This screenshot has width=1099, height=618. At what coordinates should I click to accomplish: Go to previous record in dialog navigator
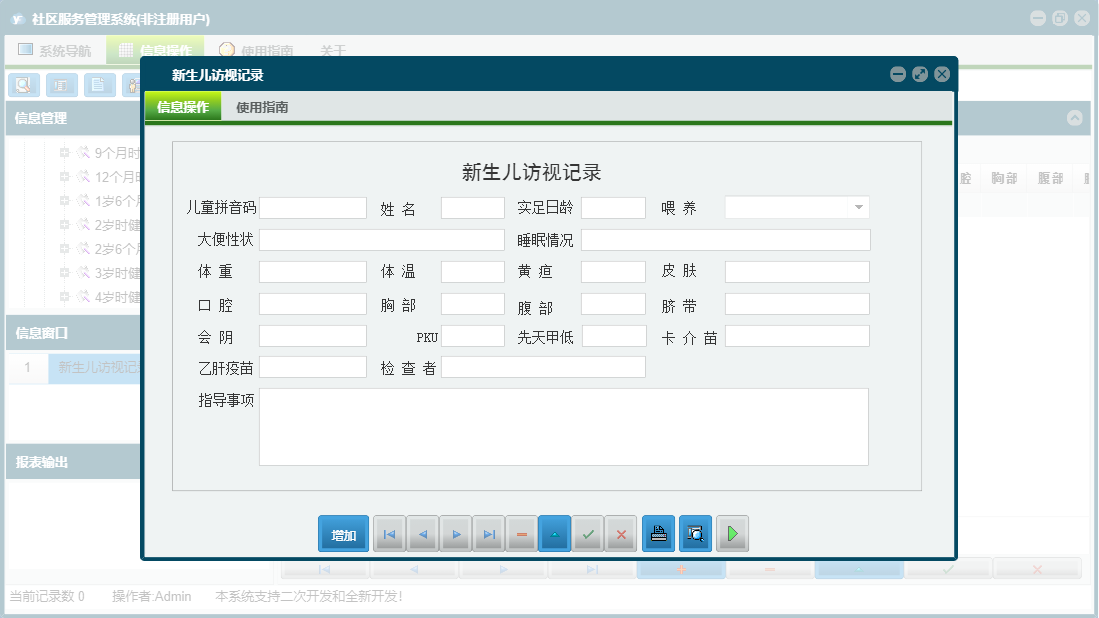click(423, 534)
